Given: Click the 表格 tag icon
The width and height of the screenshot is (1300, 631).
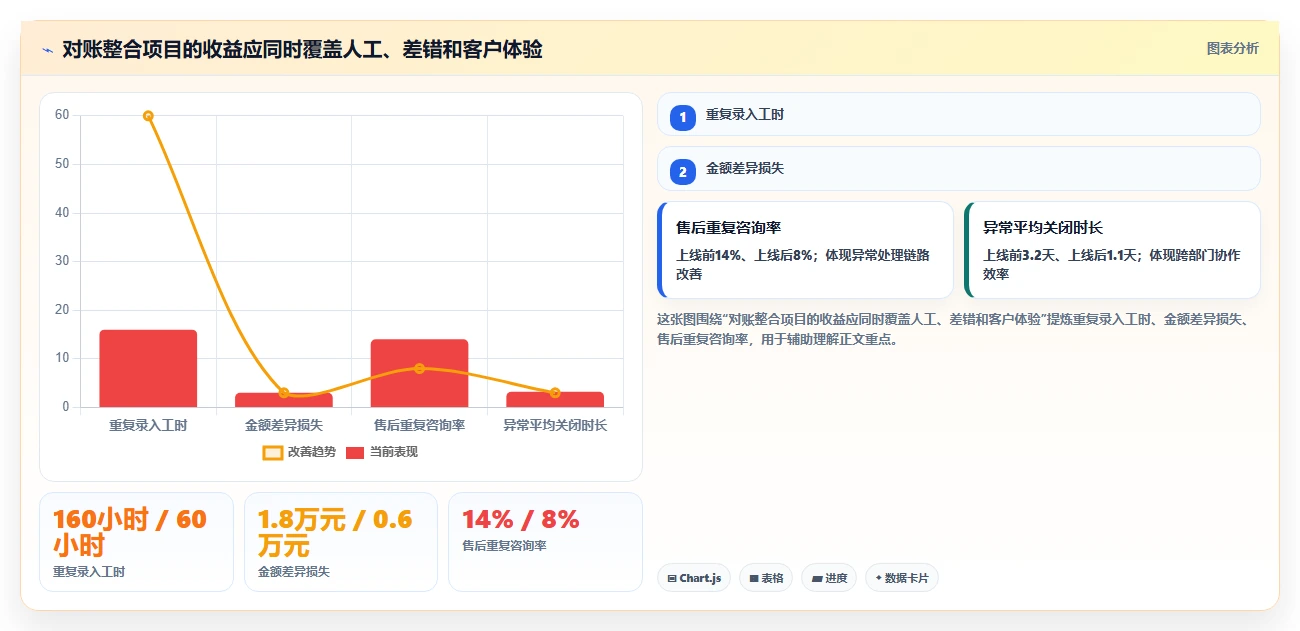Looking at the screenshot, I should (x=754, y=578).
